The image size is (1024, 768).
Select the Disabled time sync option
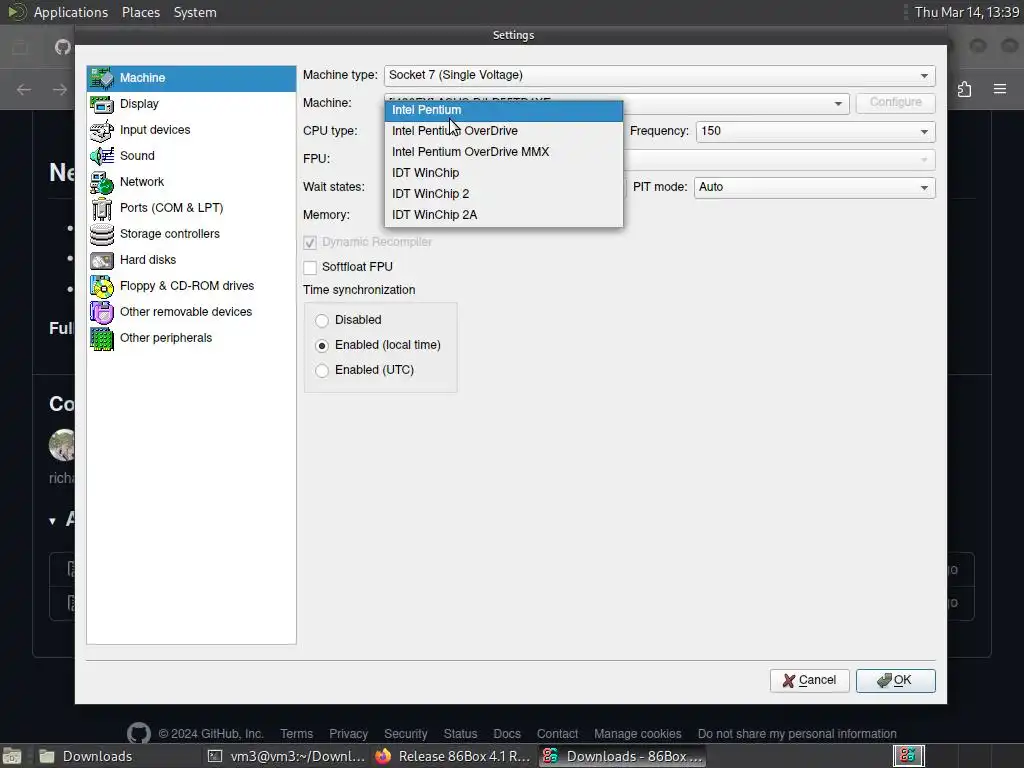pos(322,320)
